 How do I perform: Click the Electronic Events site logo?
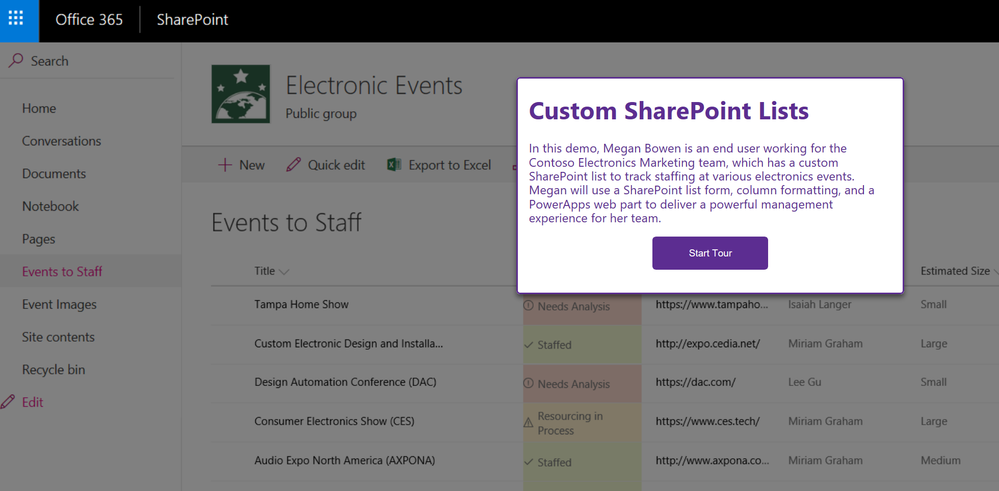[x=240, y=94]
